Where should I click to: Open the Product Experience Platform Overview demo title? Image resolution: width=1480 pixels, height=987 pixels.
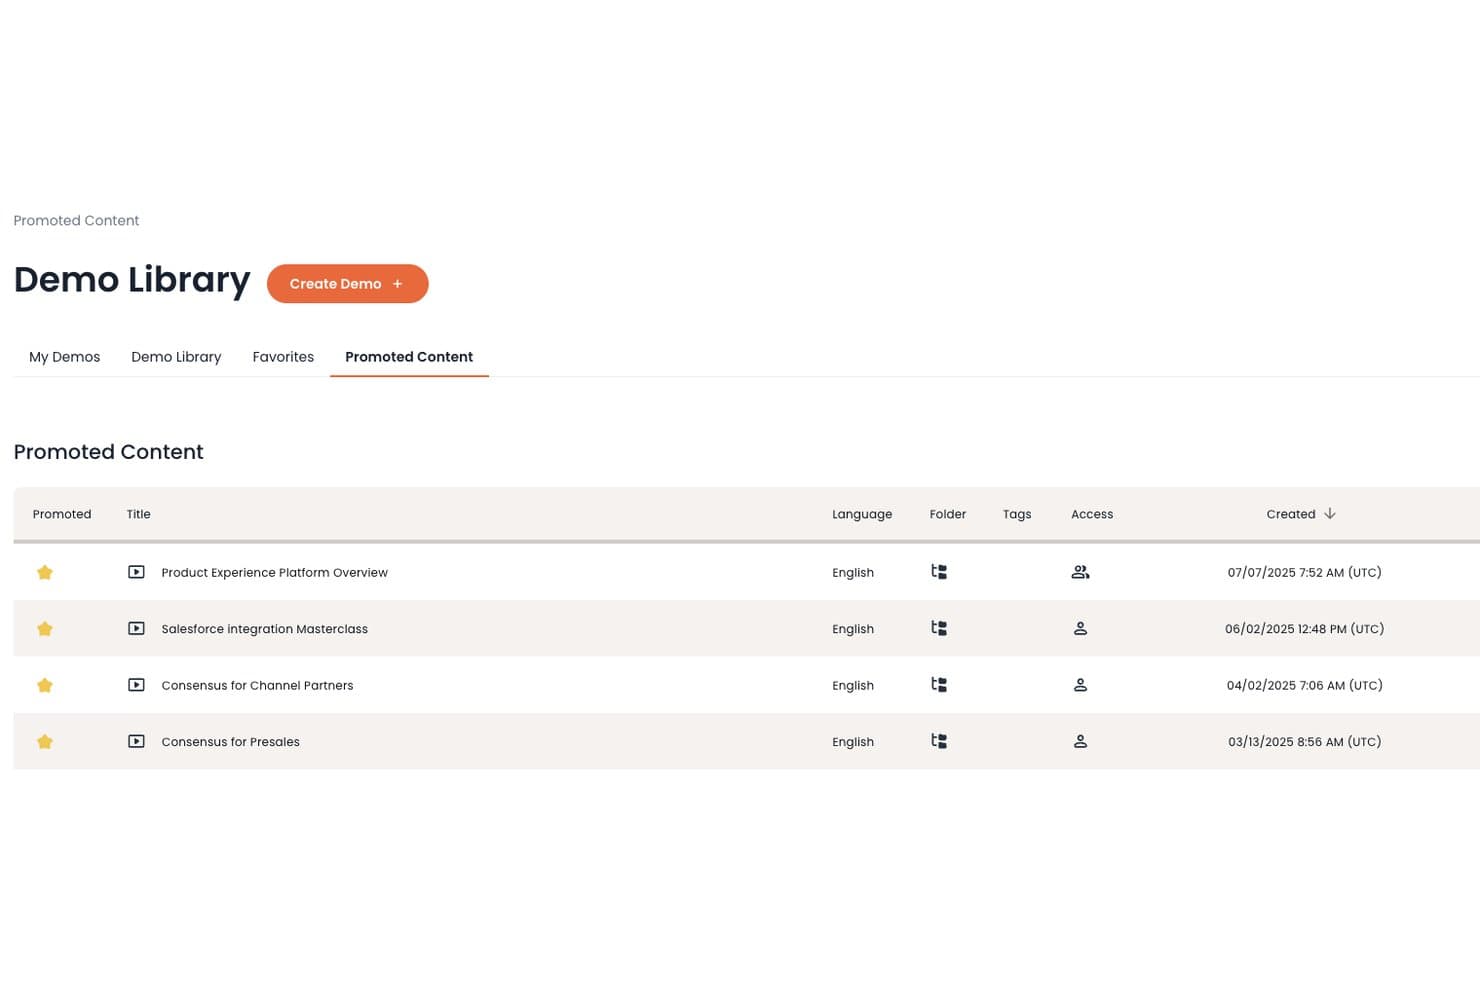pos(275,573)
